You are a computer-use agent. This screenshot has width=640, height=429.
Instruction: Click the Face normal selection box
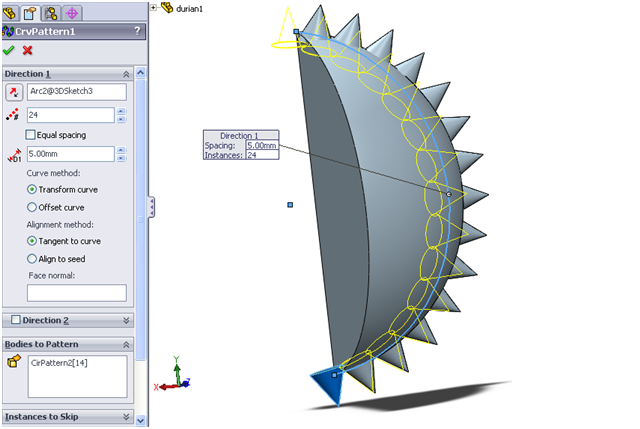click(77, 293)
